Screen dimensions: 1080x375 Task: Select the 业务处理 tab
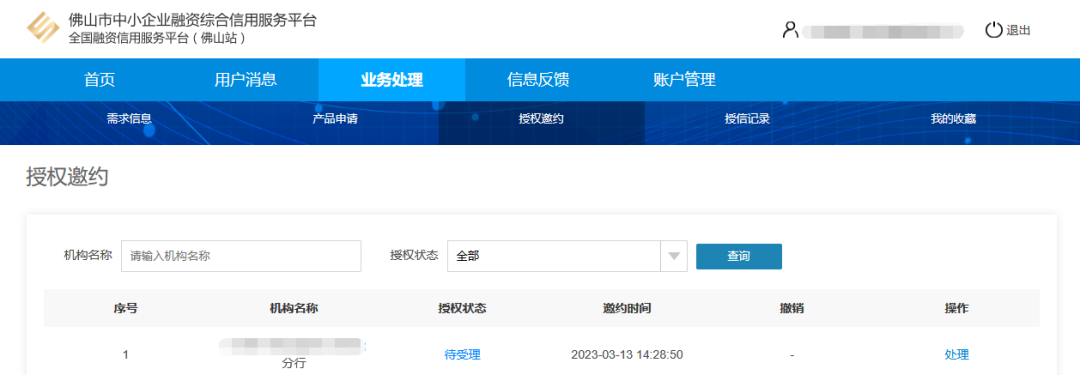click(391, 80)
